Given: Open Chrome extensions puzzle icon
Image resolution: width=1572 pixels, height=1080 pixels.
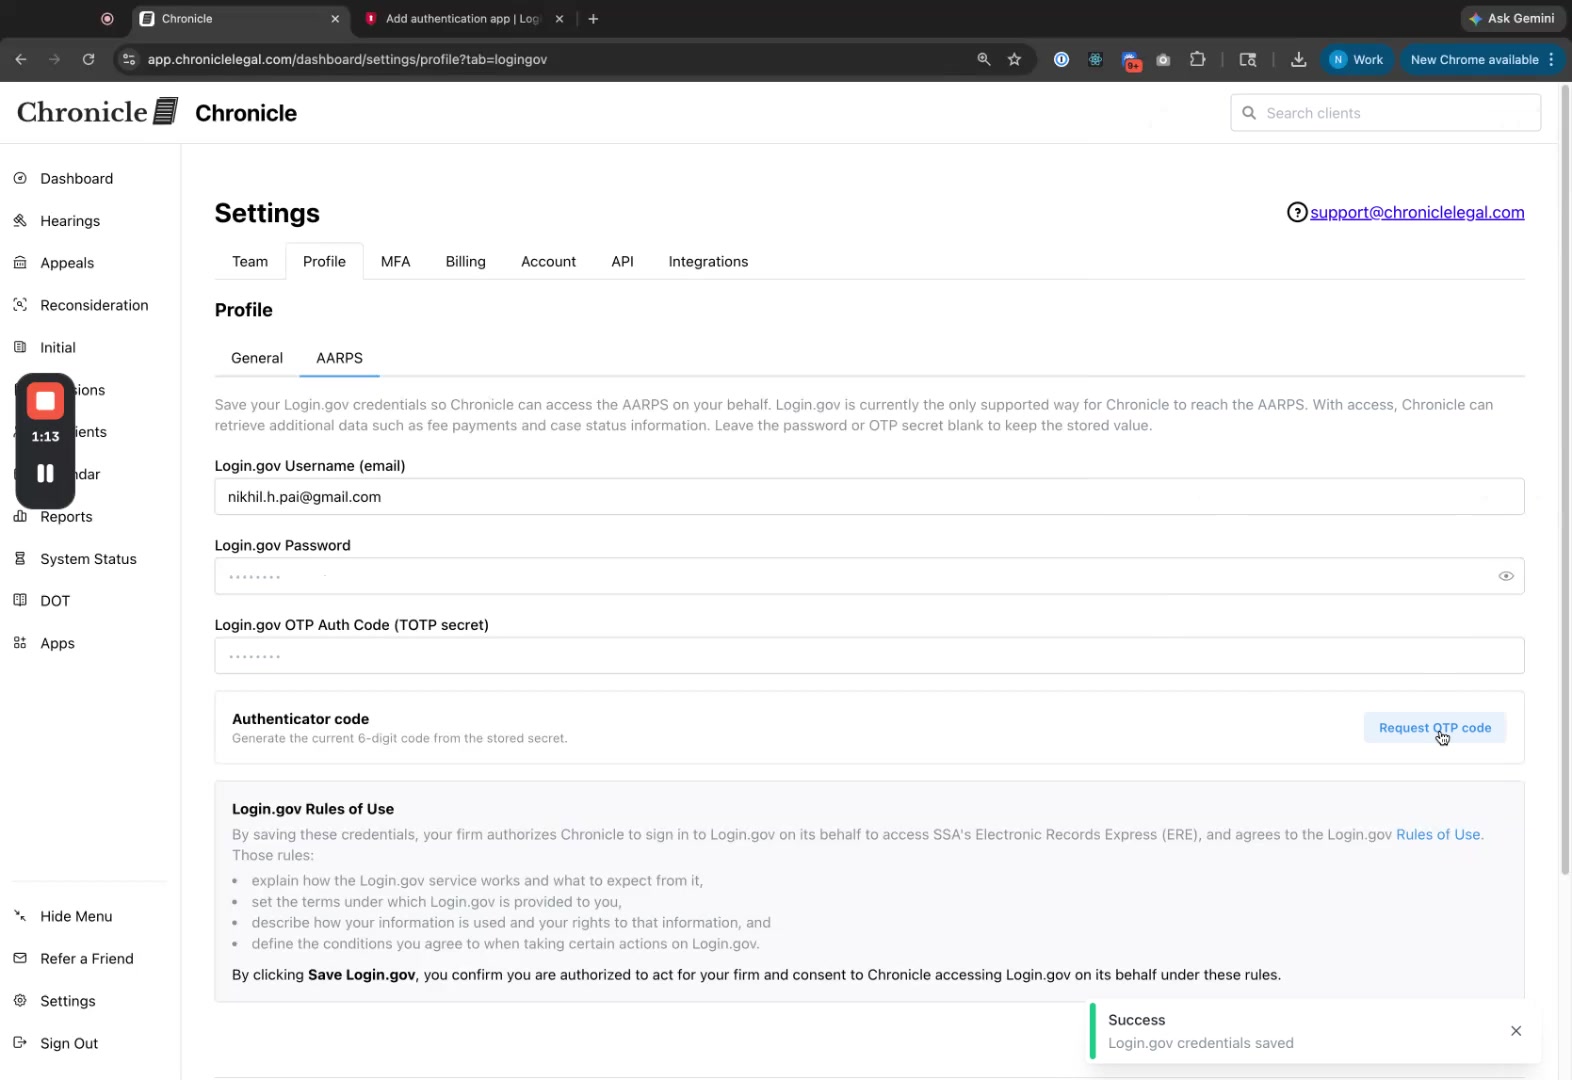Looking at the screenshot, I should (1197, 59).
